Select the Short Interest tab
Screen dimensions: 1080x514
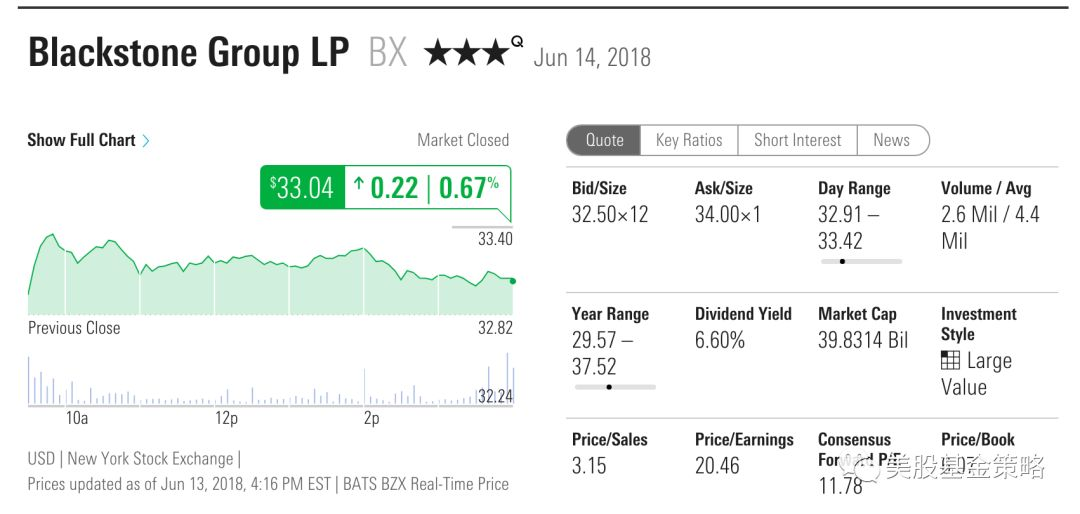(x=797, y=140)
